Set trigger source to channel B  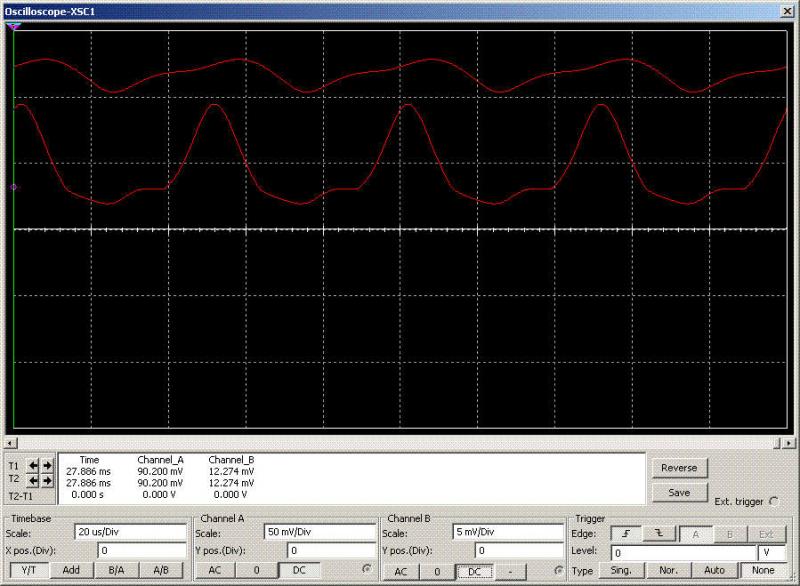click(x=730, y=534)
